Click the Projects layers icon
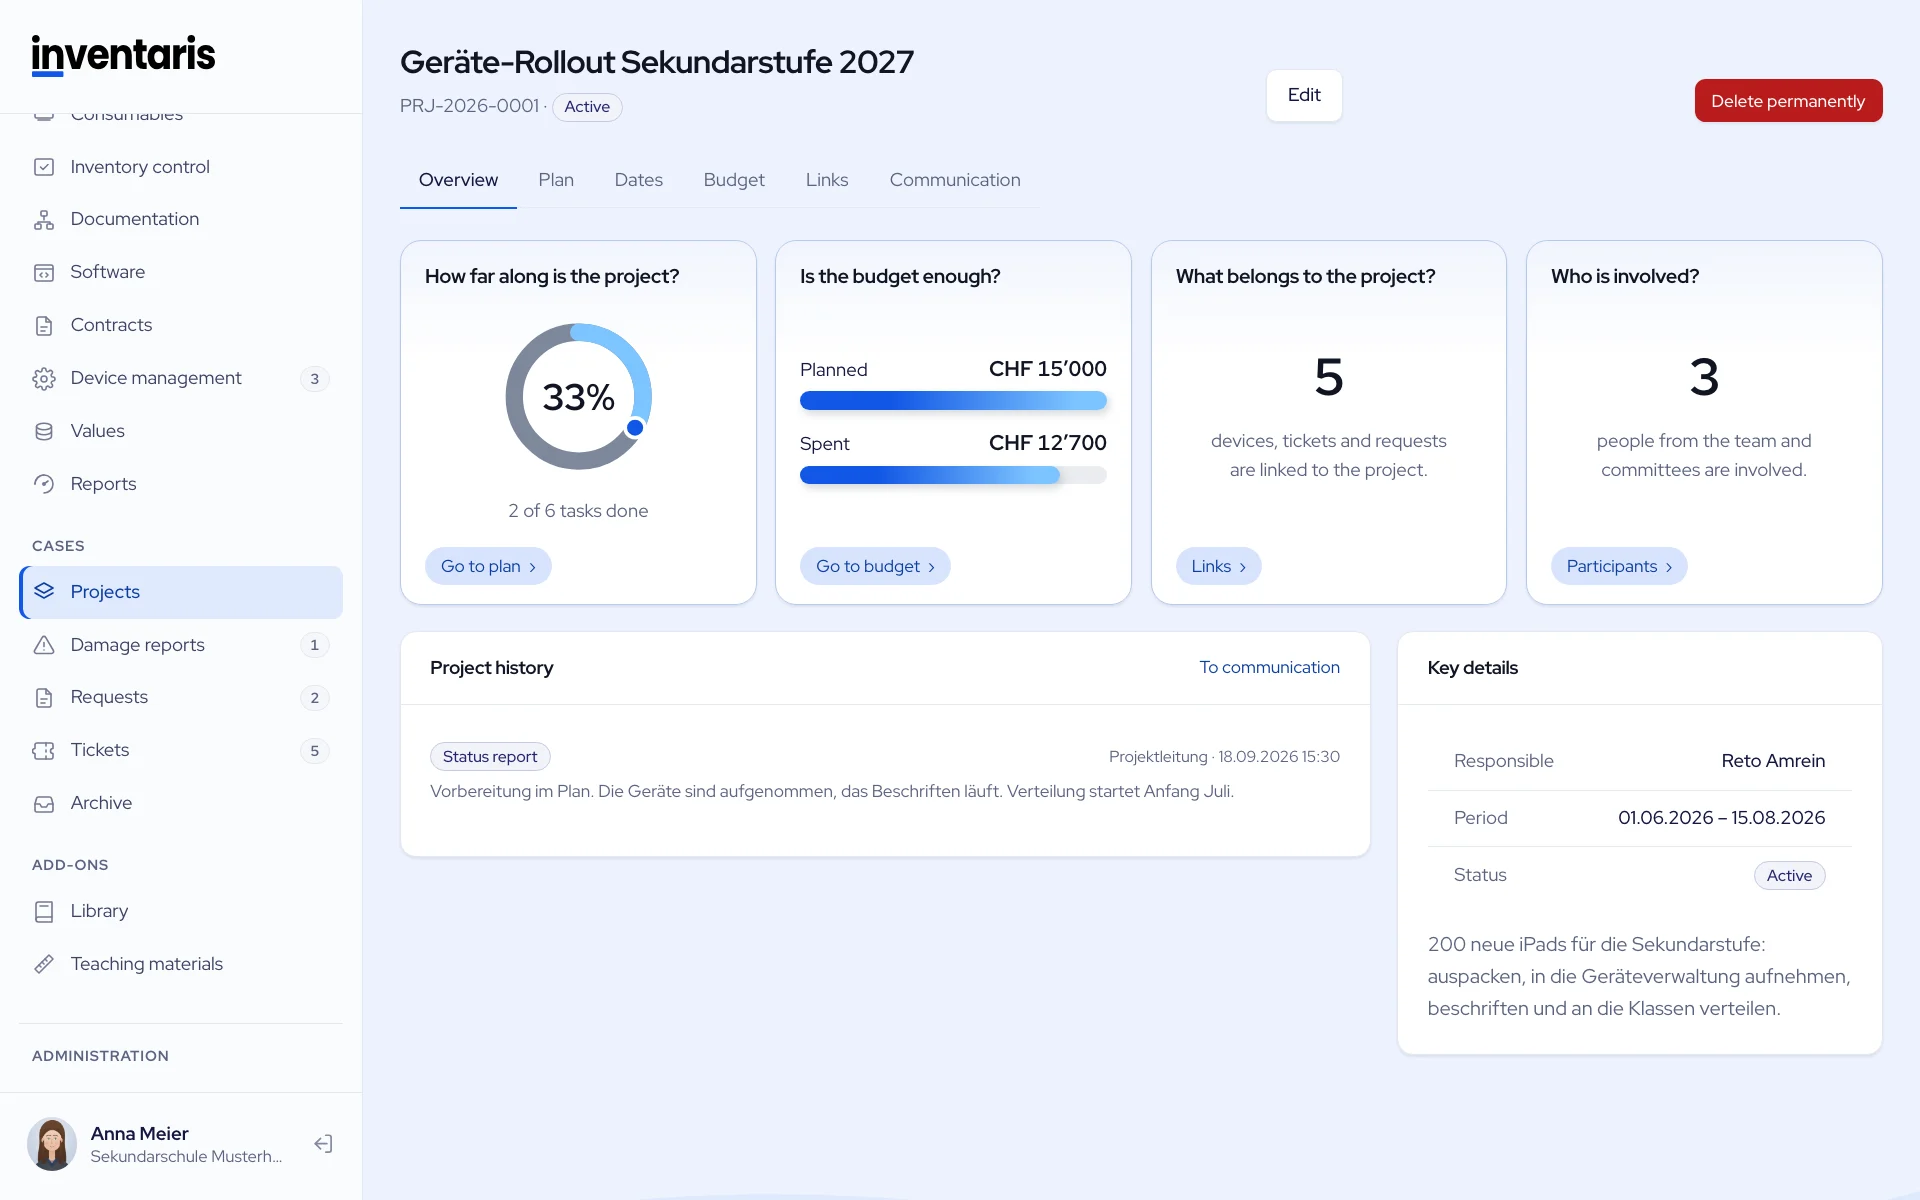This screenshot has height=1200, width=1920. (44, 591)
